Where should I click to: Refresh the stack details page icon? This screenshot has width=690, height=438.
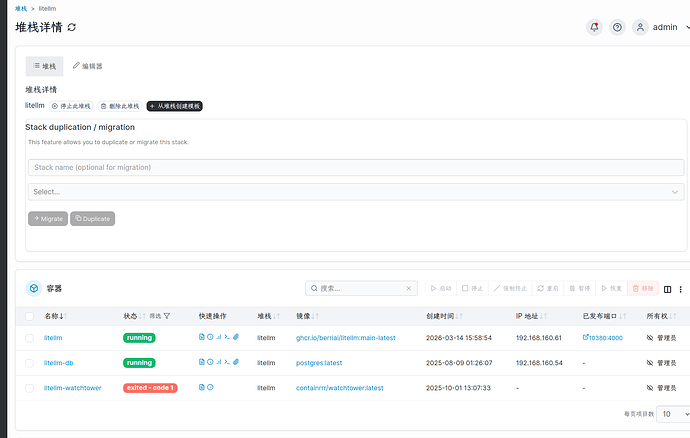[x=72, y=27]
